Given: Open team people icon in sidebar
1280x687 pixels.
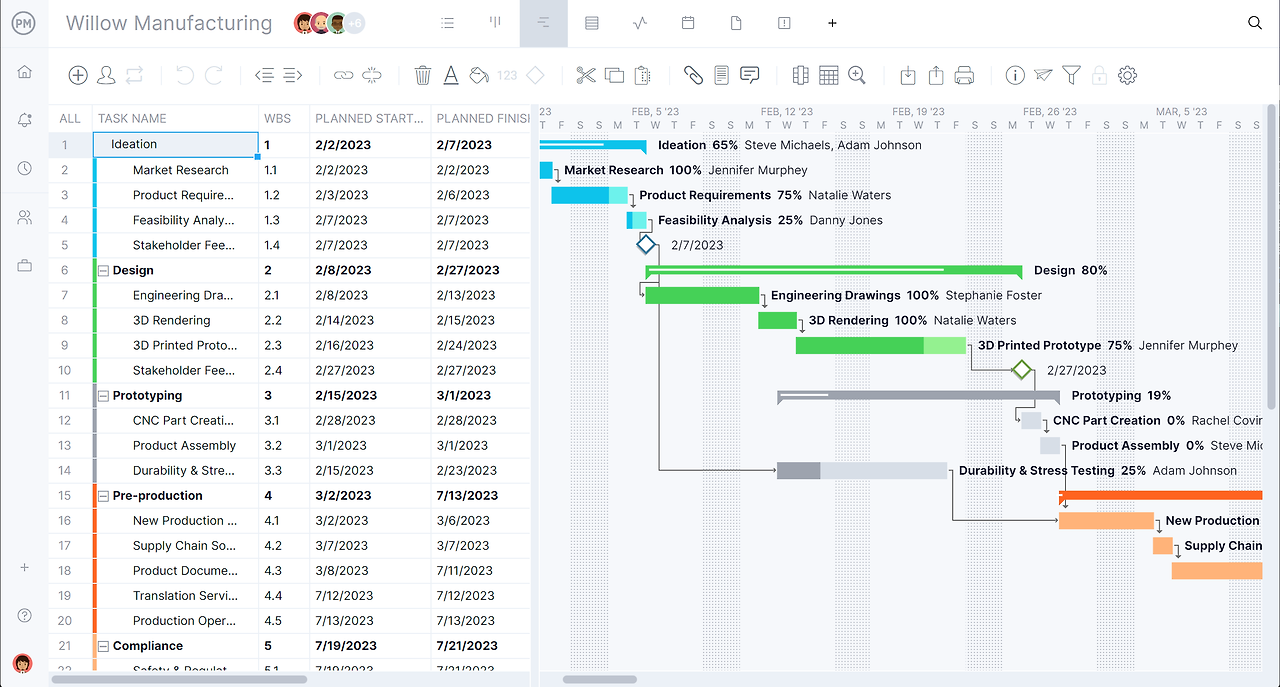Looking at the screenshot, I should (x=24, y=217).
